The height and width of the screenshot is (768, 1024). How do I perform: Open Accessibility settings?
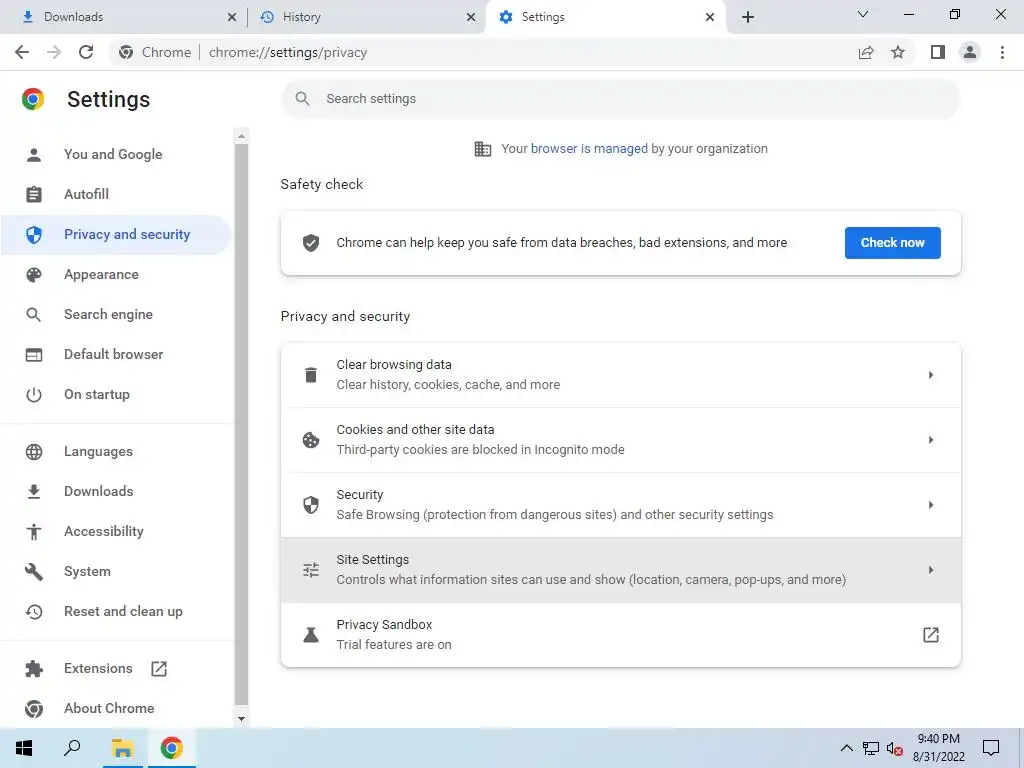coord(115,532)
